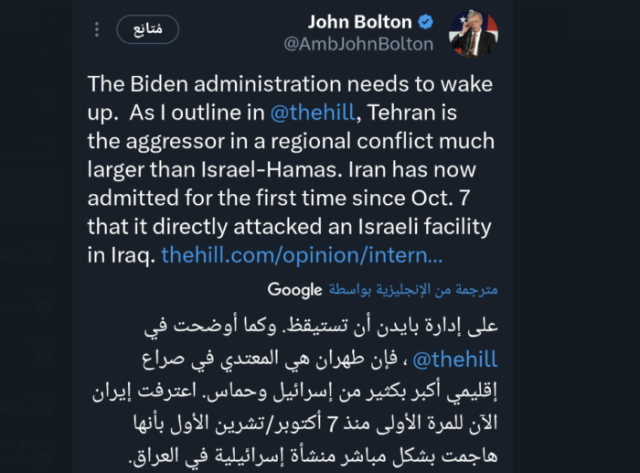Click the English tweet body text
640x473 pixels.
[291, 169]
